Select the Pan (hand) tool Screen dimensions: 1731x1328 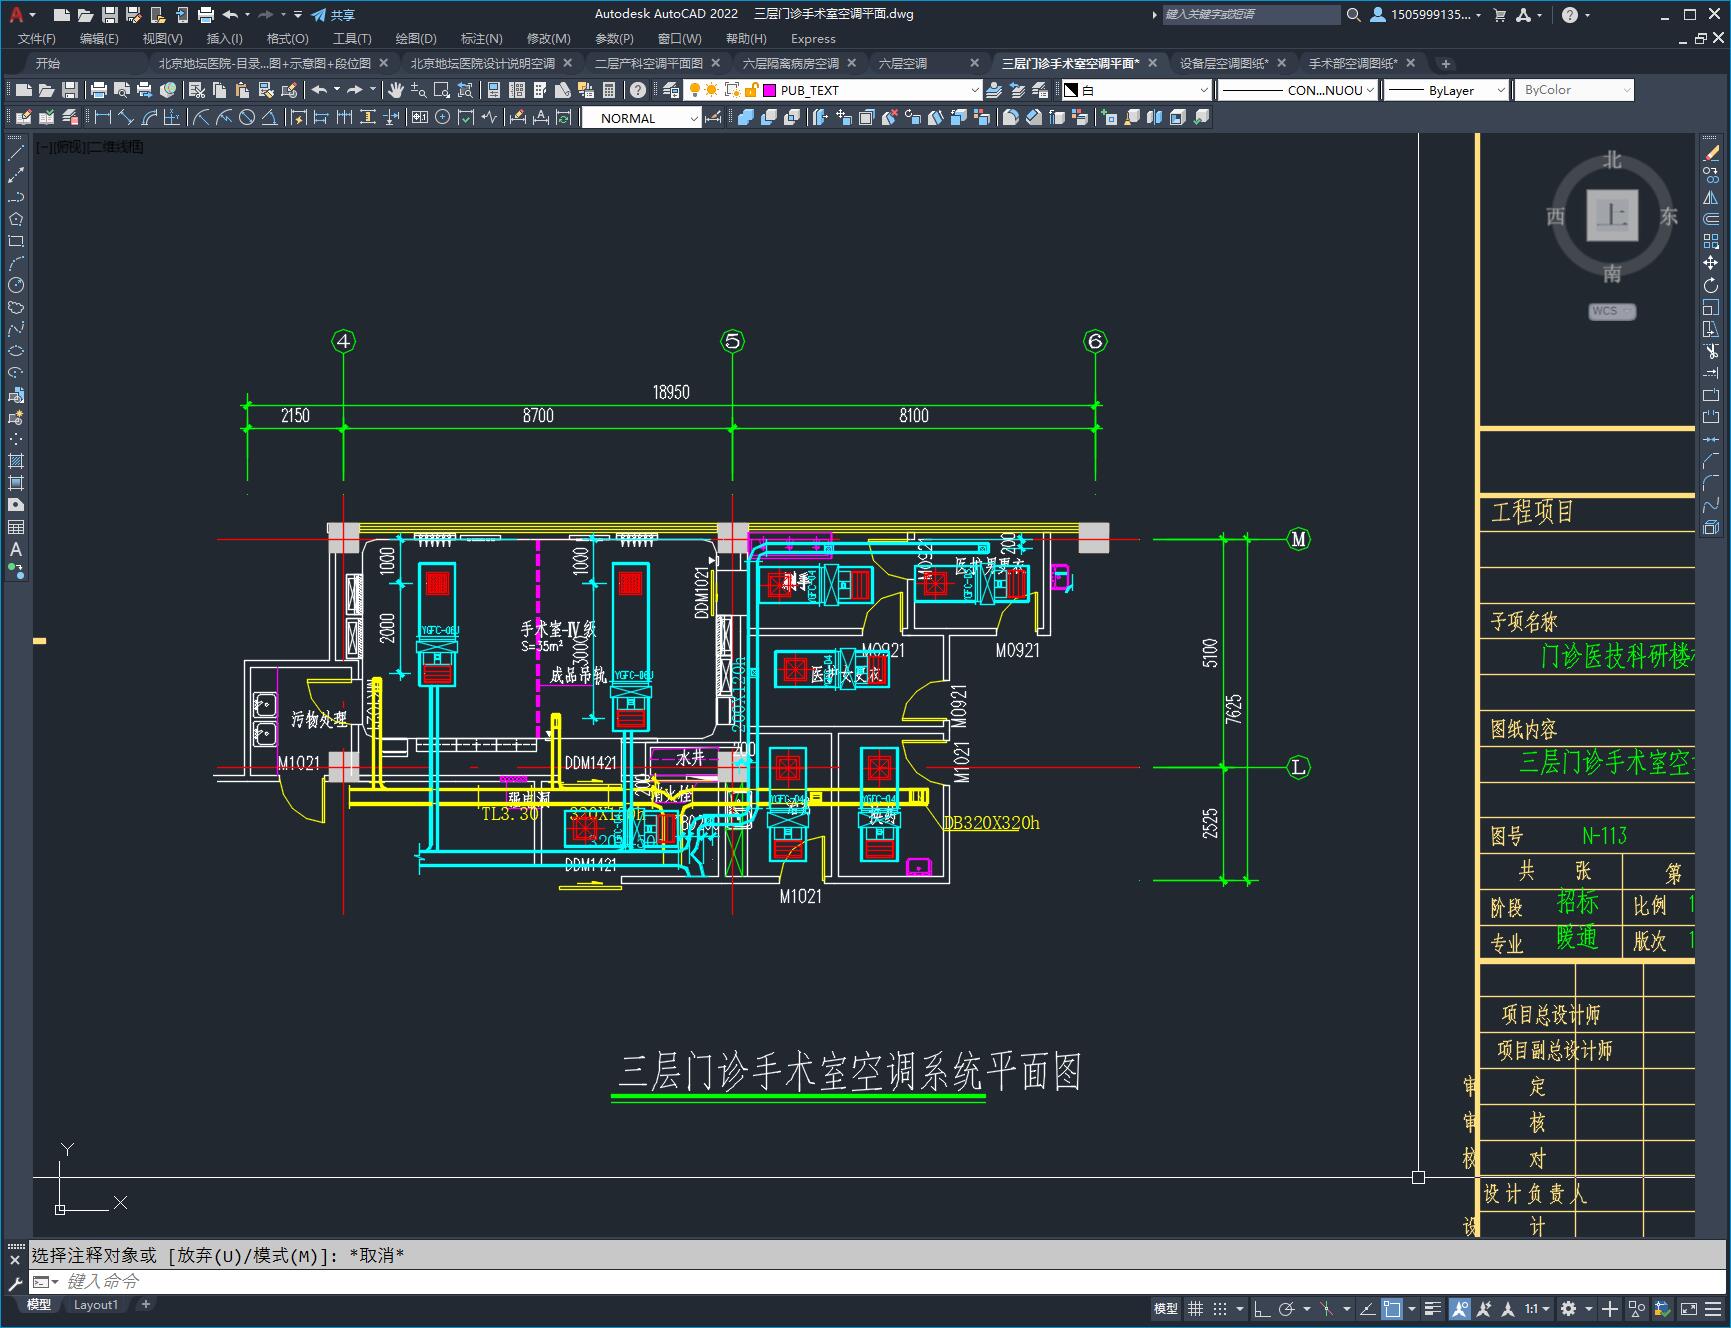[x=396, y=90]
